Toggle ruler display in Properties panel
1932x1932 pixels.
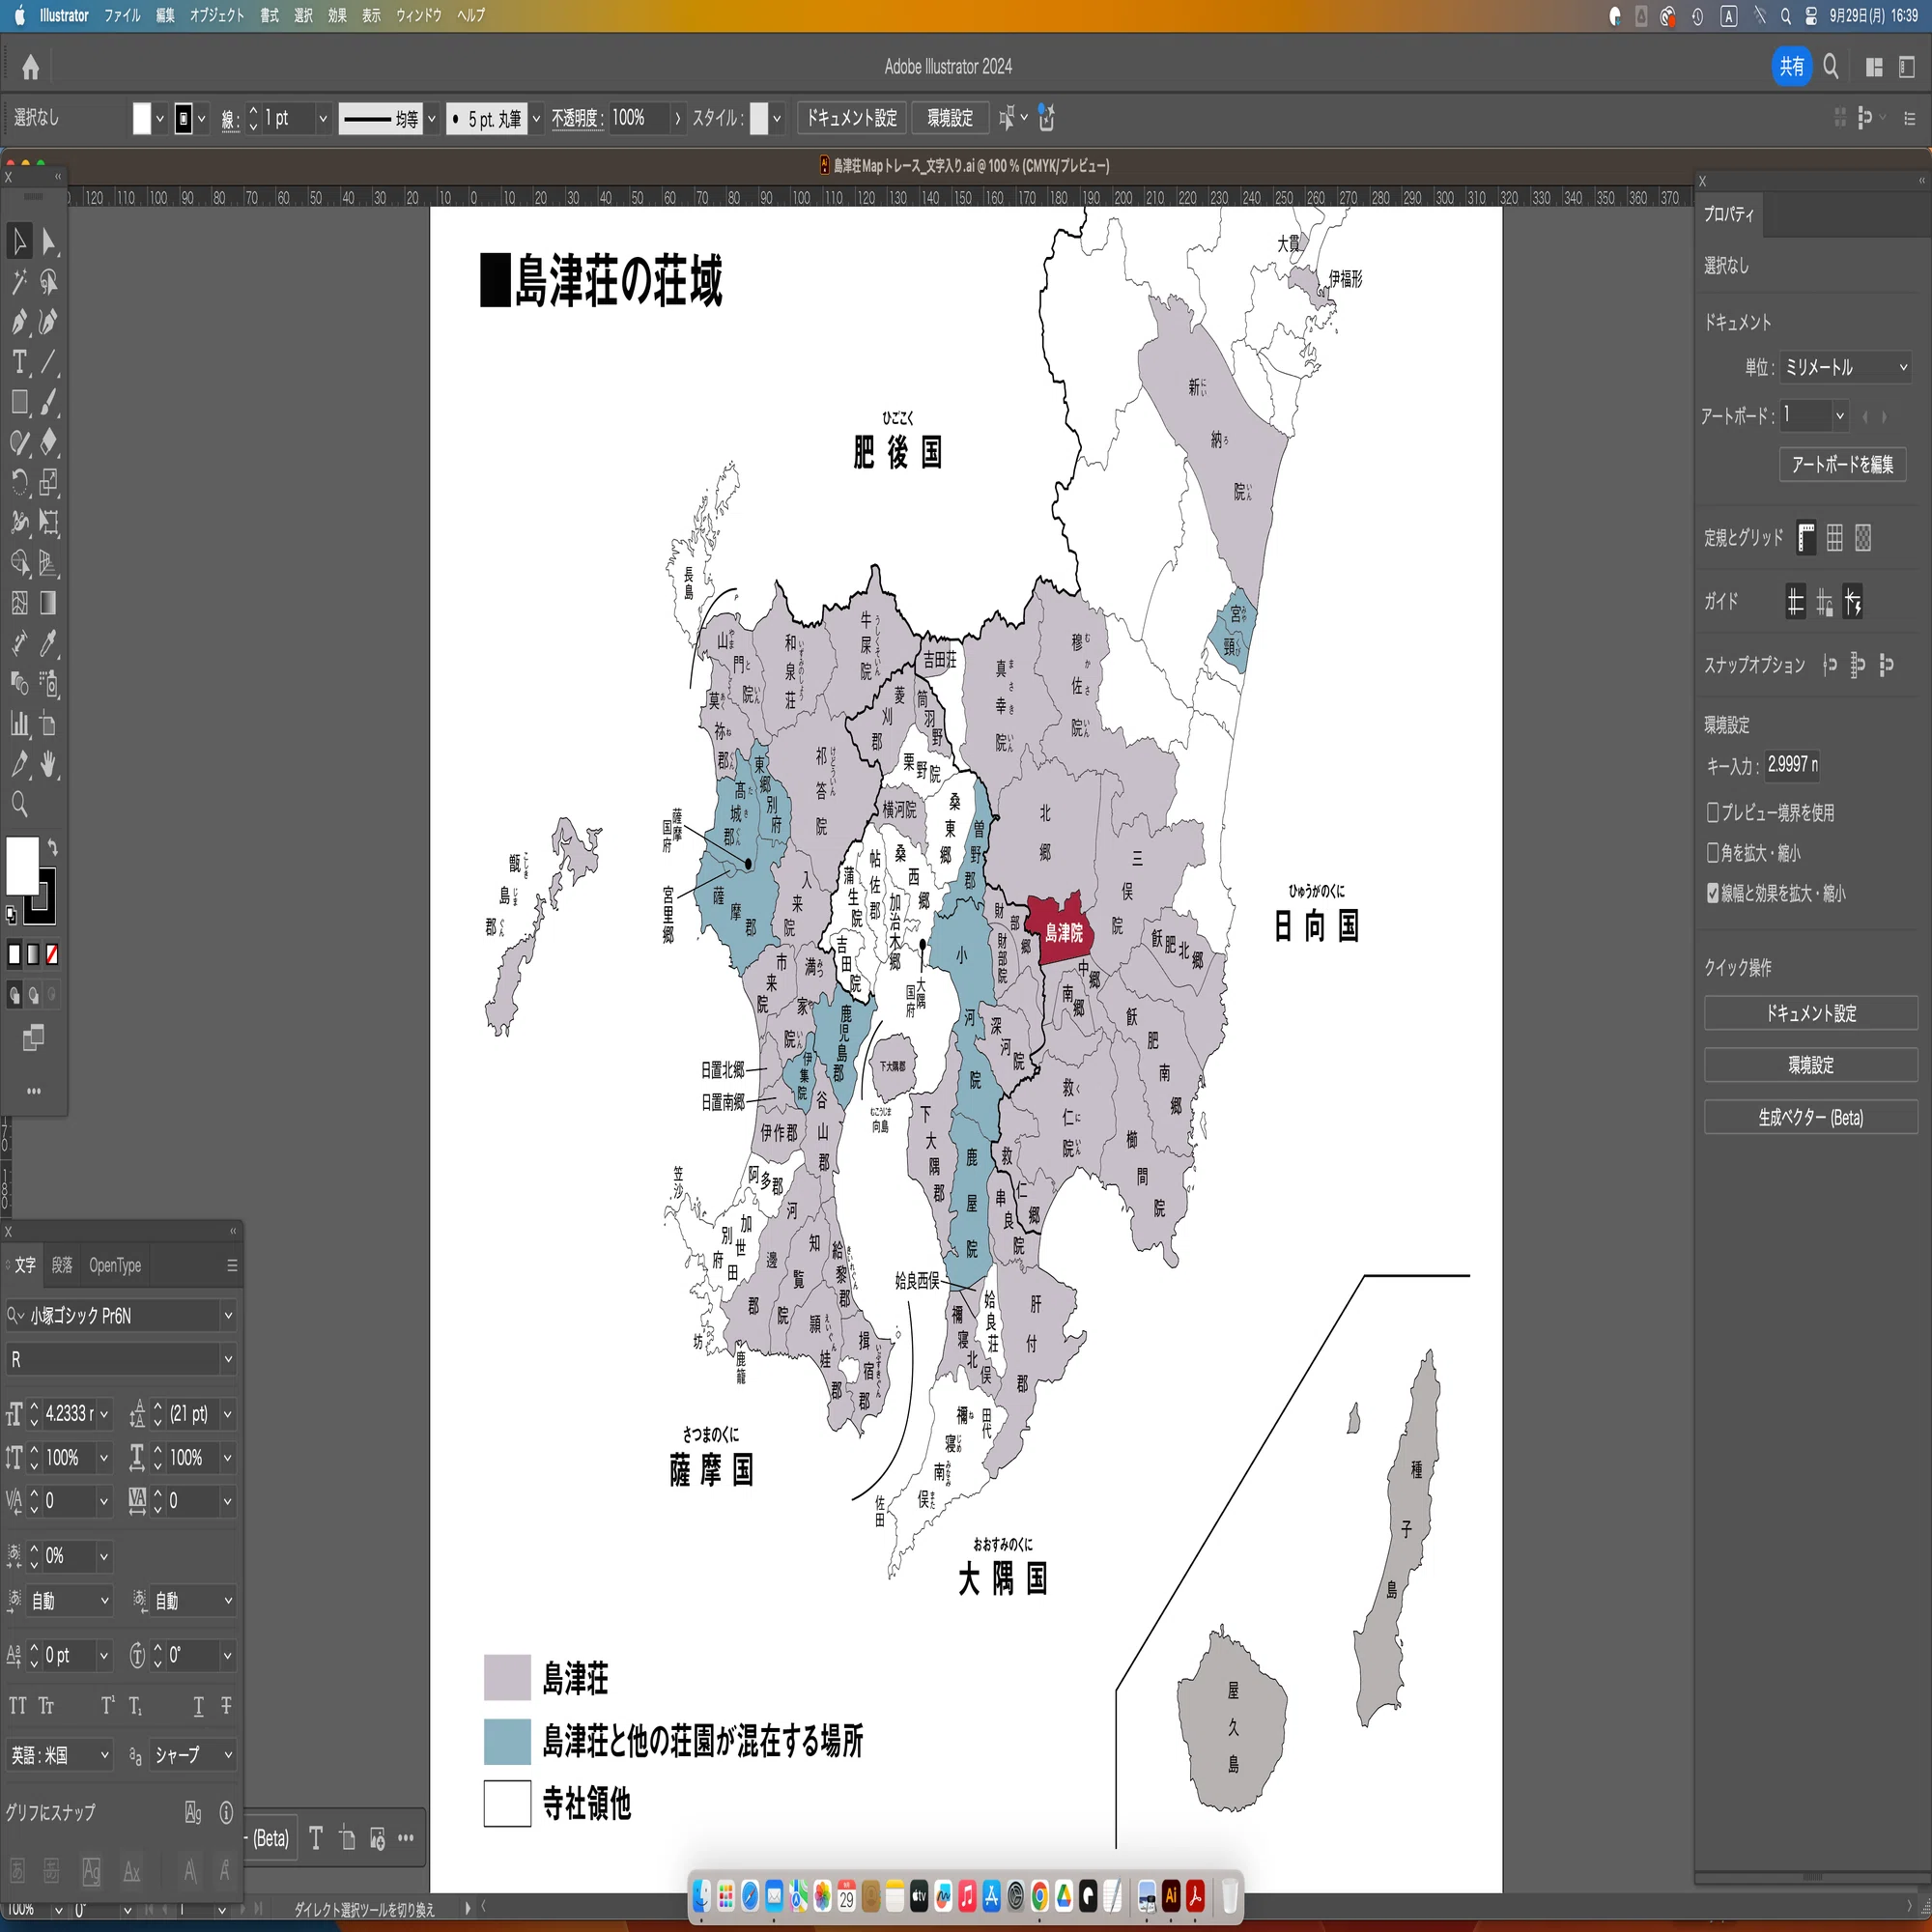pos(1806,538)
